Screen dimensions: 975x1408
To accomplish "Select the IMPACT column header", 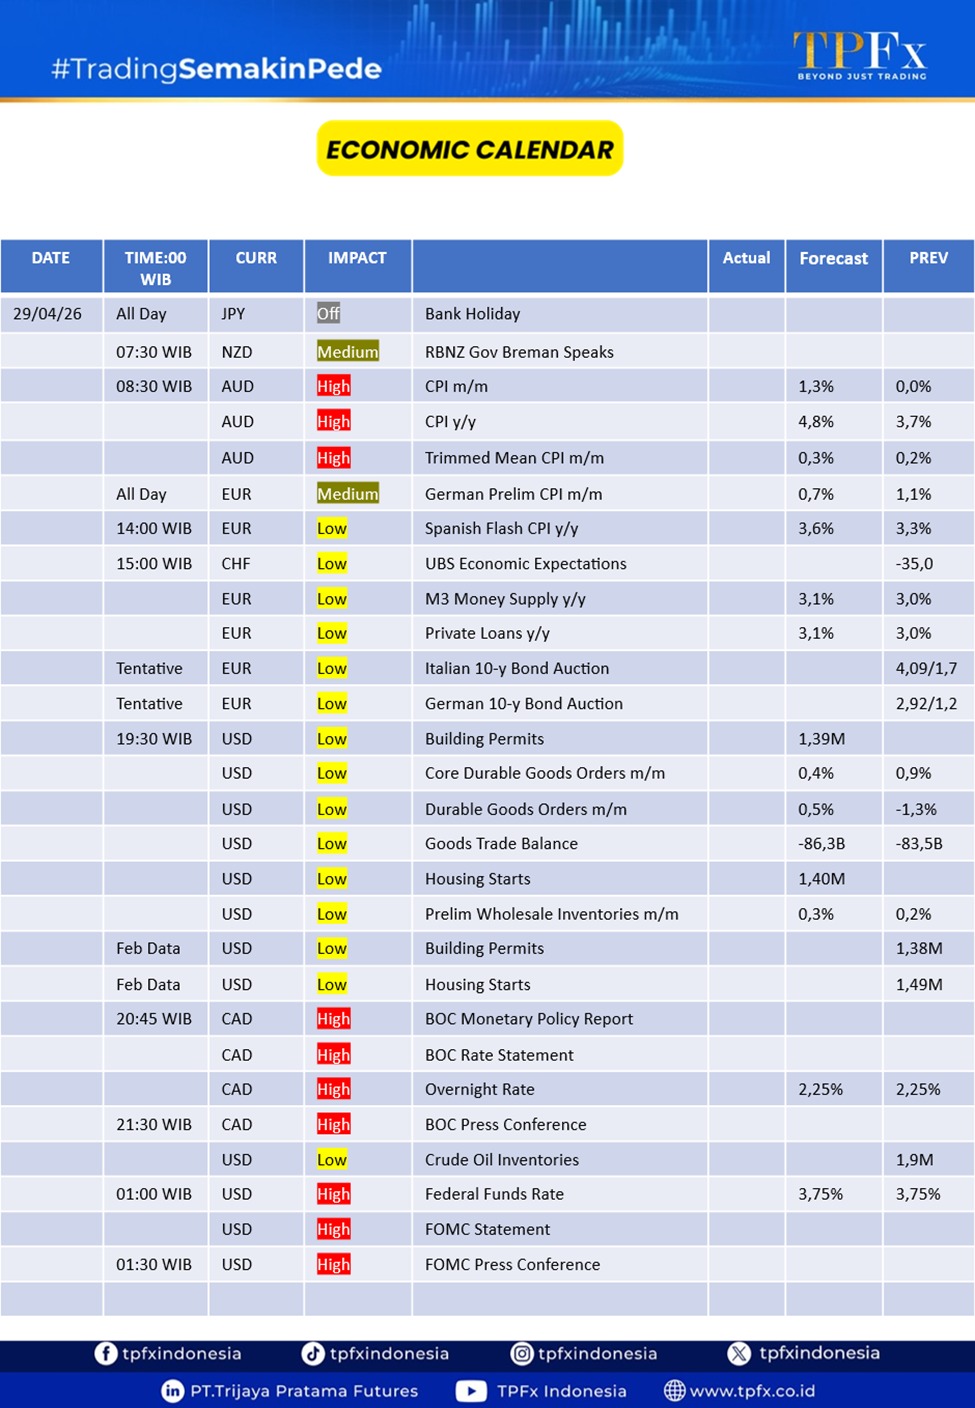I will [357, 258].
